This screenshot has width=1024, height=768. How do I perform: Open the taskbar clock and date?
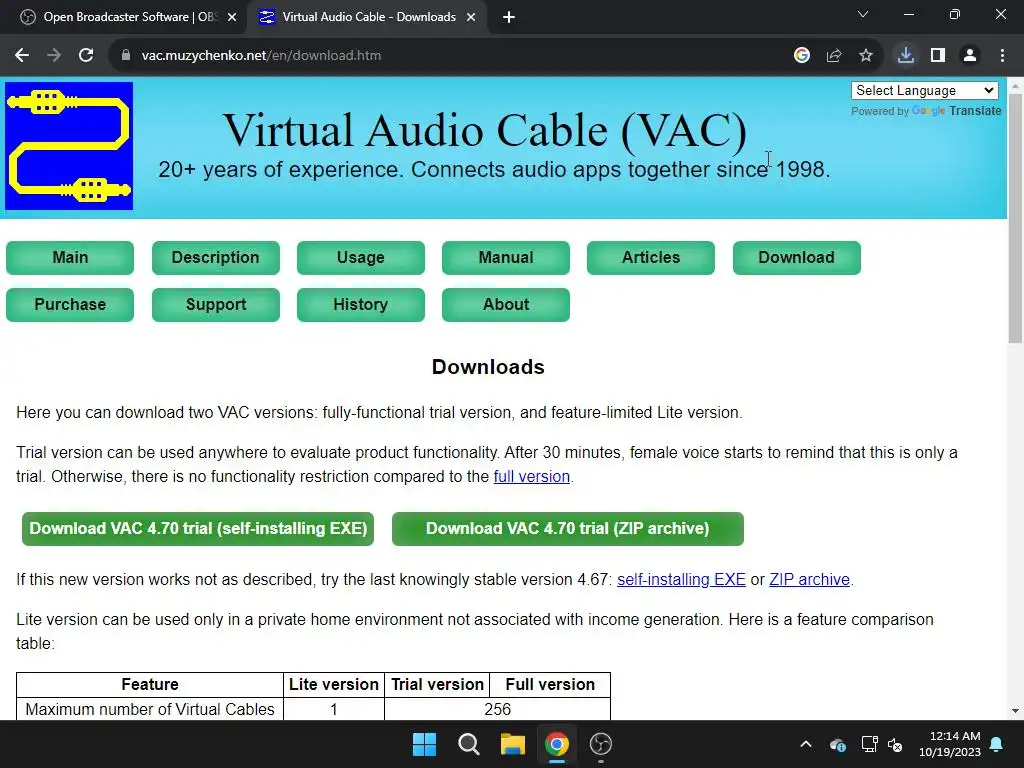click(x=950, y=744)
